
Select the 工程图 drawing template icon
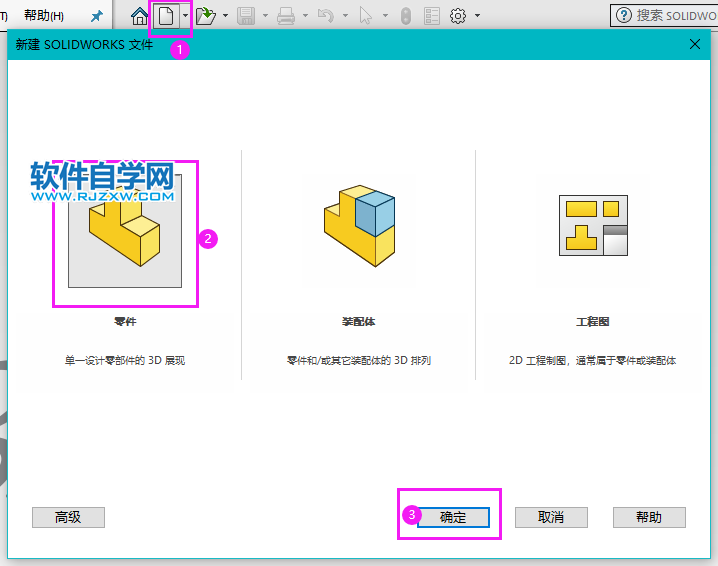click(x=593, y=225)
